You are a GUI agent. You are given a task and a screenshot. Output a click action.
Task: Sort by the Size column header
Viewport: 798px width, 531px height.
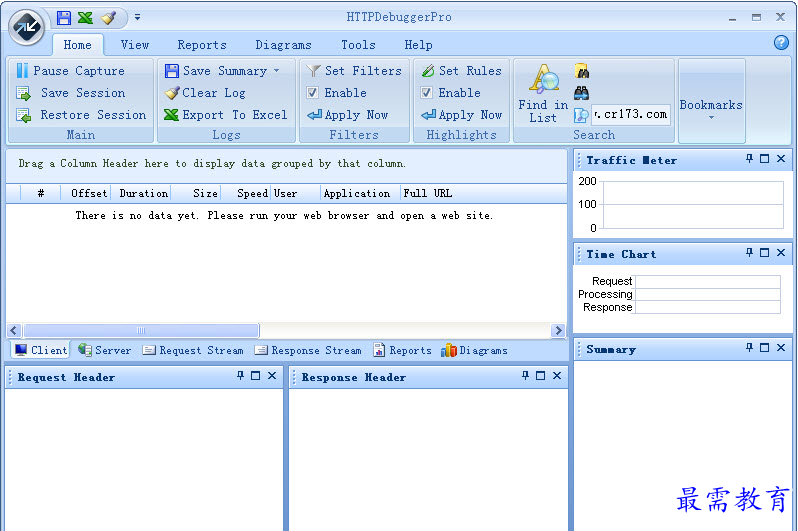click(x=195, y=193)
